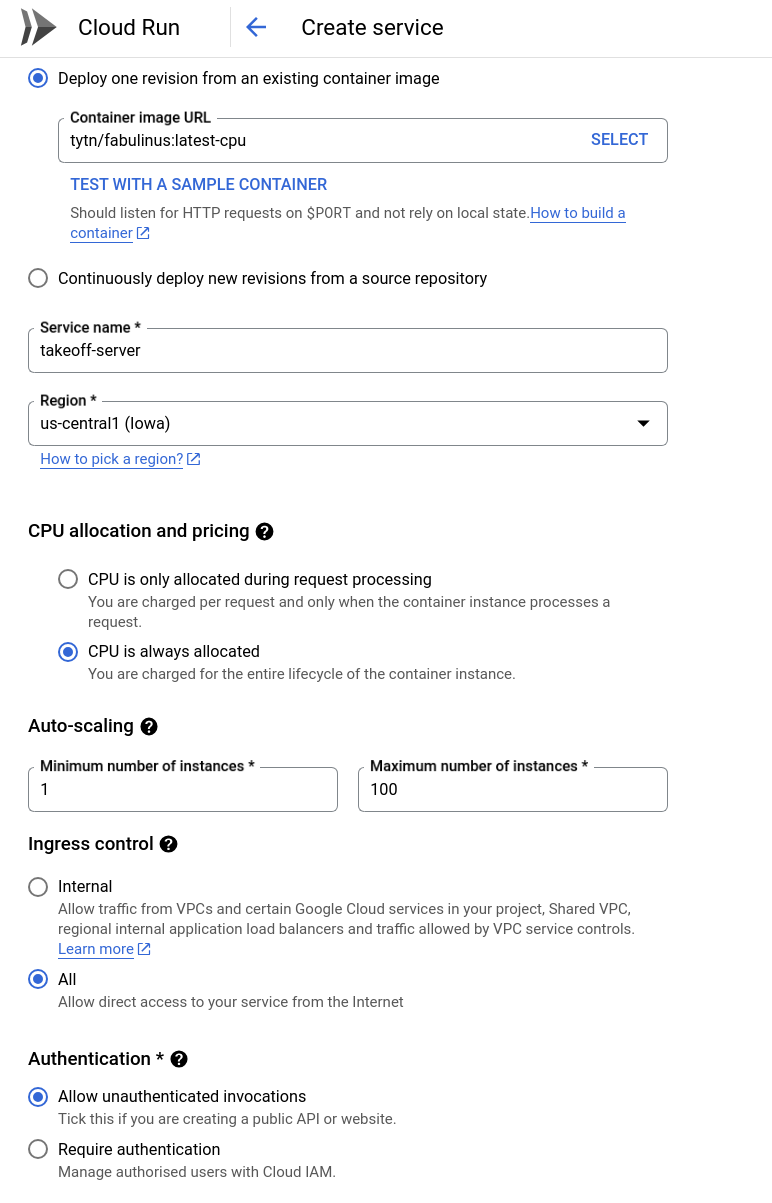
Task: Select Allow unauthenticated invocations
Action: tap(38, 1097)
